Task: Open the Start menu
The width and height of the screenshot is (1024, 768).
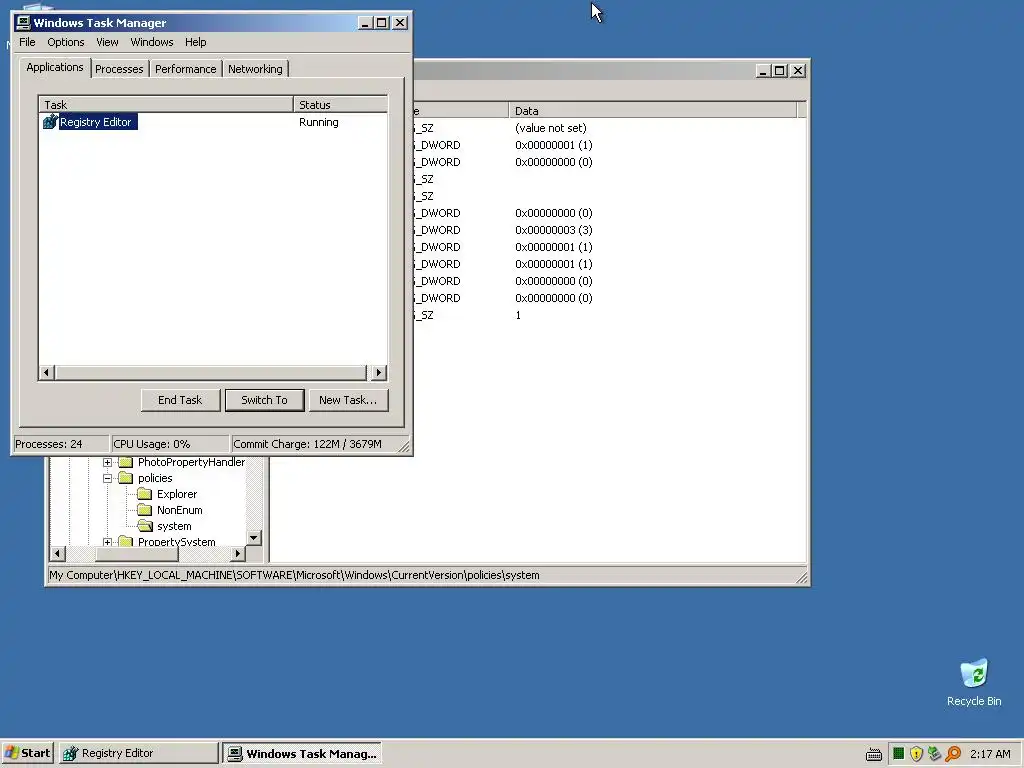Action: pyautogui.click(x=27, y=753)
